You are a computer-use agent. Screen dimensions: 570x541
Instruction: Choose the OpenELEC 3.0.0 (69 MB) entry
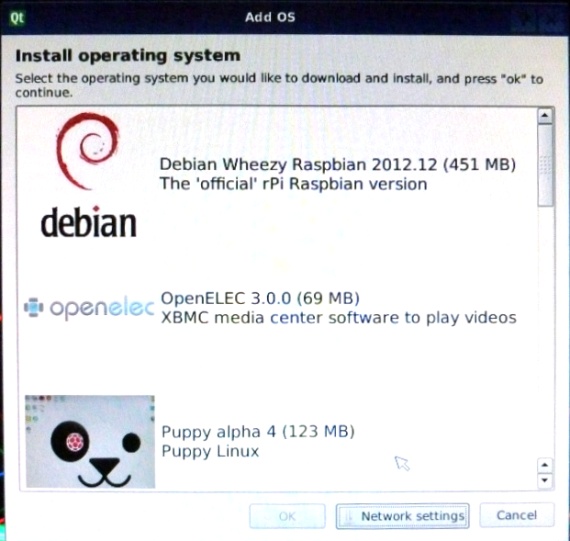(x=260, y=298)
